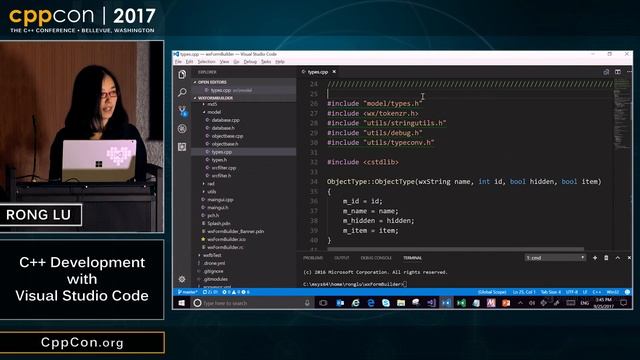Click the master branch indicator in status bar
Screen dimensions: 640x360
click(188, 292)
